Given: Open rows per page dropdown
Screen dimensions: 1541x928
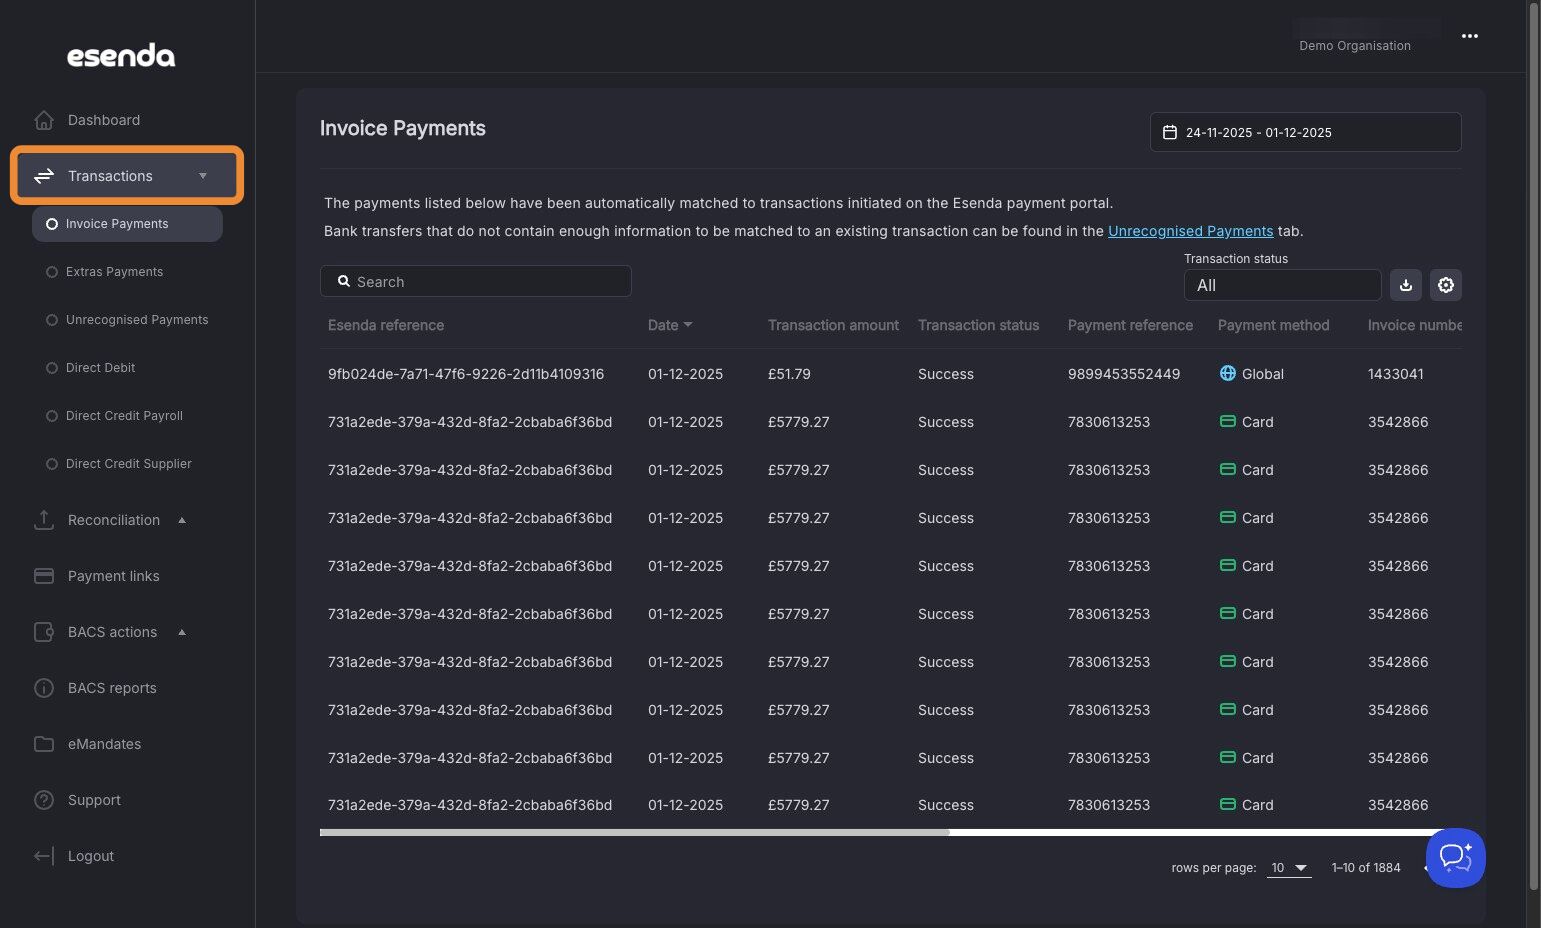Looking at the screenshot, I should [x=1289, y=868].
